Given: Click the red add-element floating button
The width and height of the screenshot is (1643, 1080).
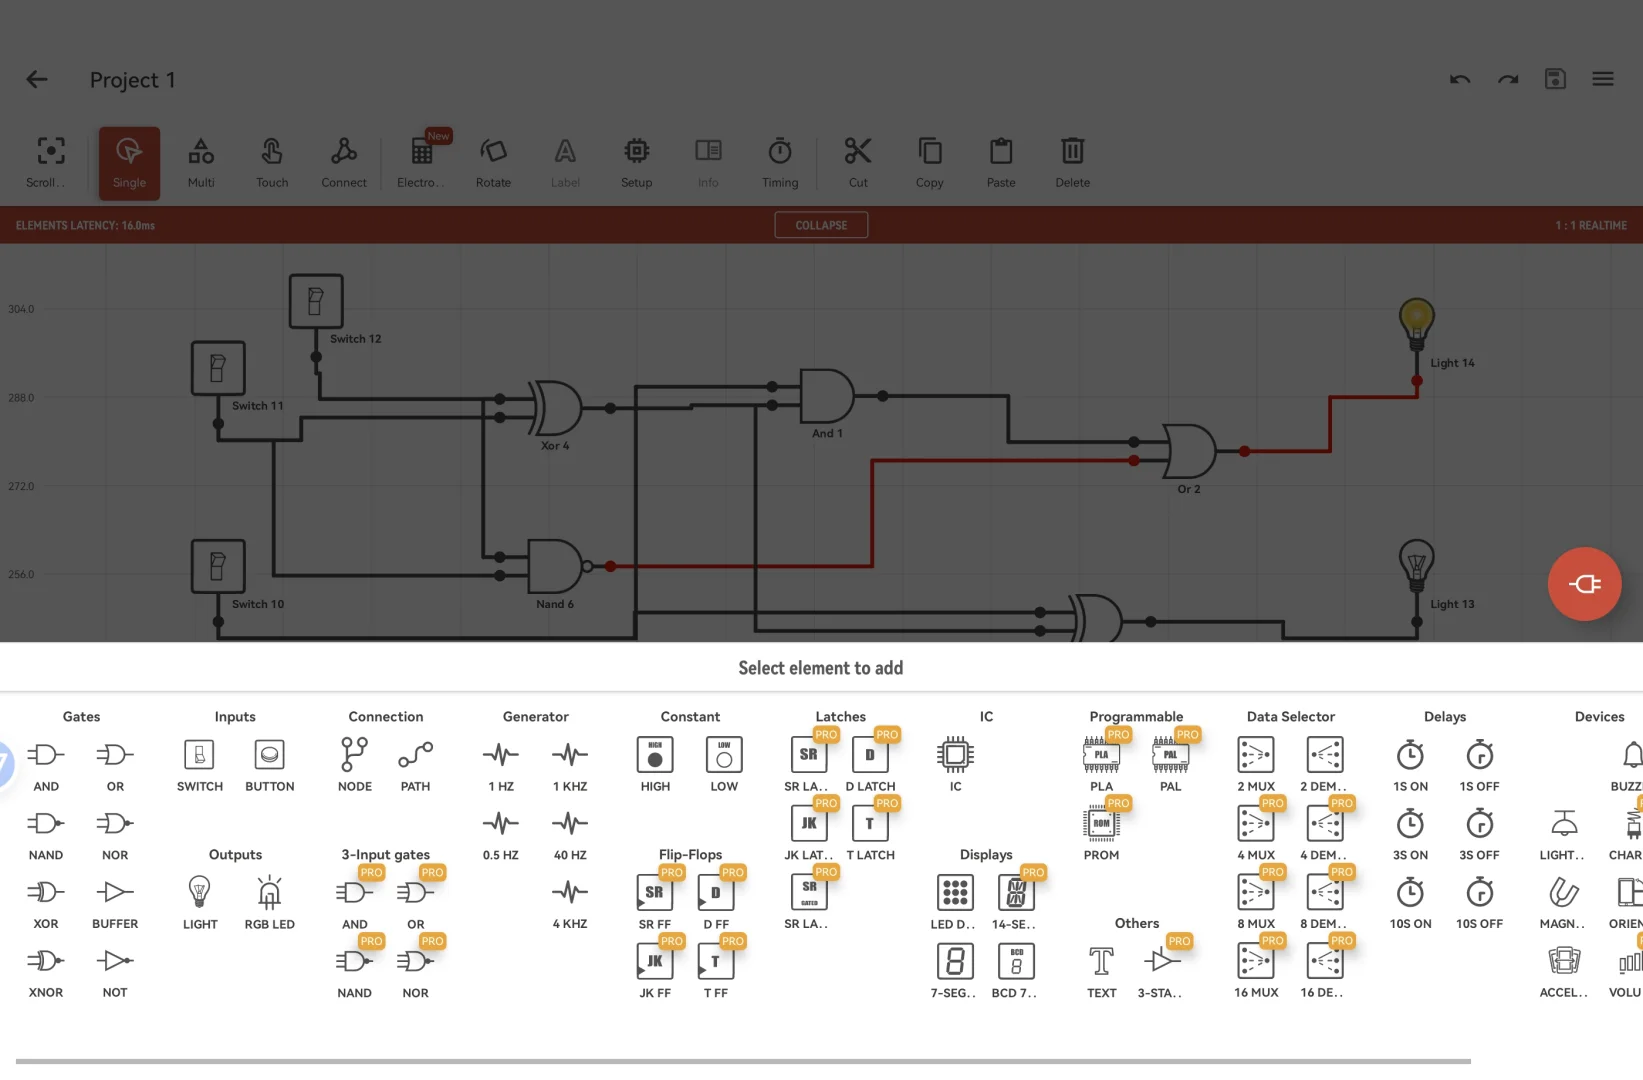Looking at the screenshot, I should [x=1585, y=584].
